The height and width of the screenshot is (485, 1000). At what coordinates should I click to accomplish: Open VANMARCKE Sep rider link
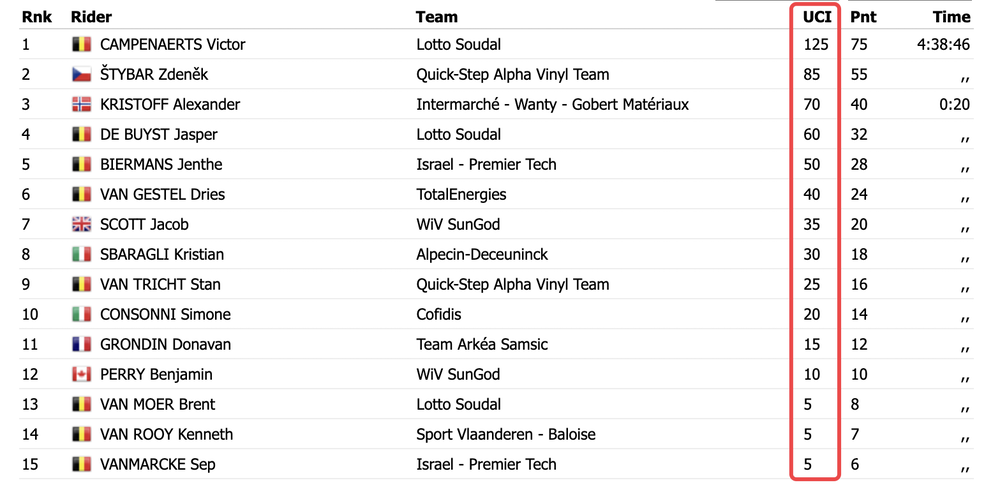click(158, 465)
